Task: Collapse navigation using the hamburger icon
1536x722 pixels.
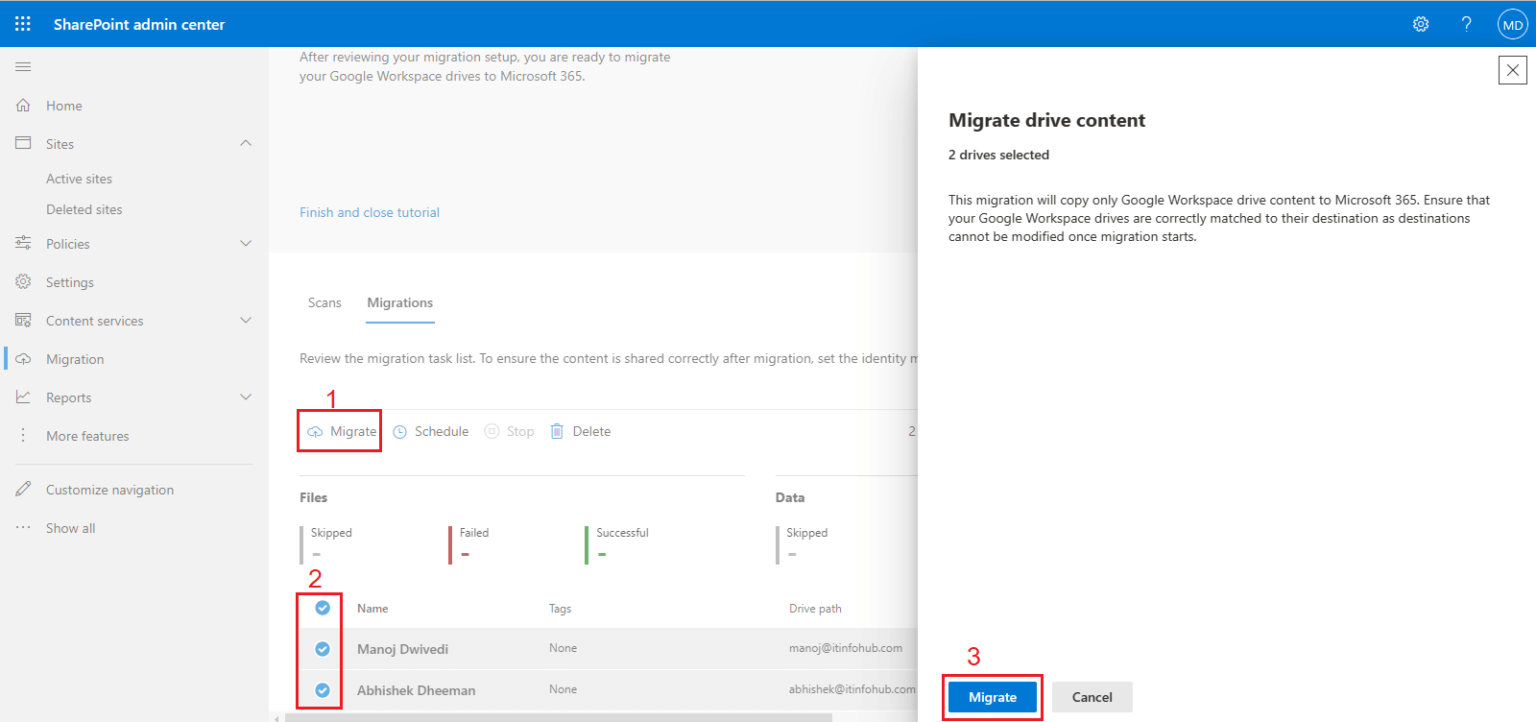Action: [x=22, y=66]
